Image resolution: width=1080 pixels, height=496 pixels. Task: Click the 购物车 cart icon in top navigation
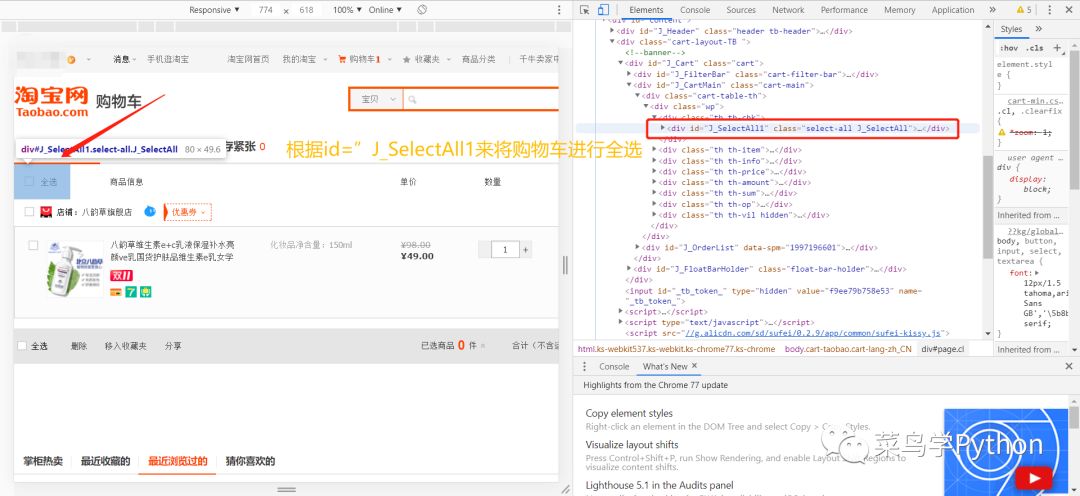point(342,59)
